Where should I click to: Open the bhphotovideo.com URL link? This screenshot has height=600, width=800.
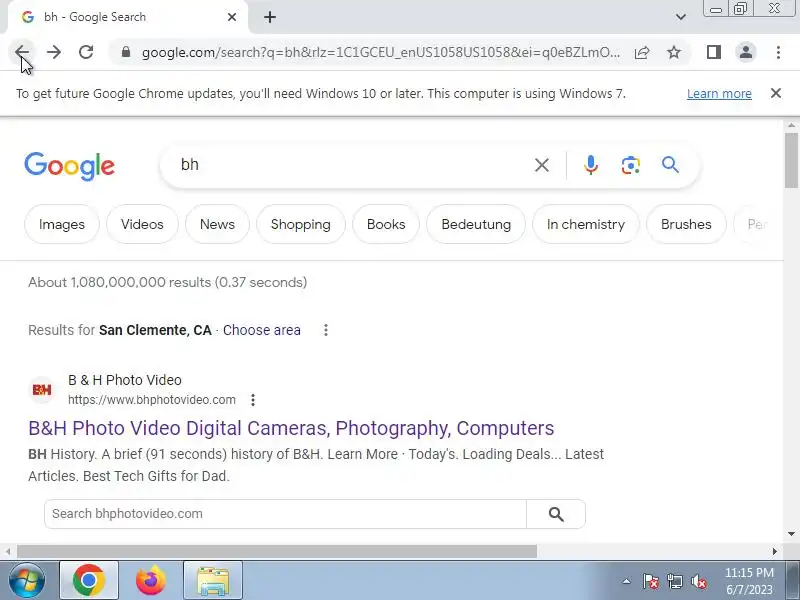(x=152, y=399)
